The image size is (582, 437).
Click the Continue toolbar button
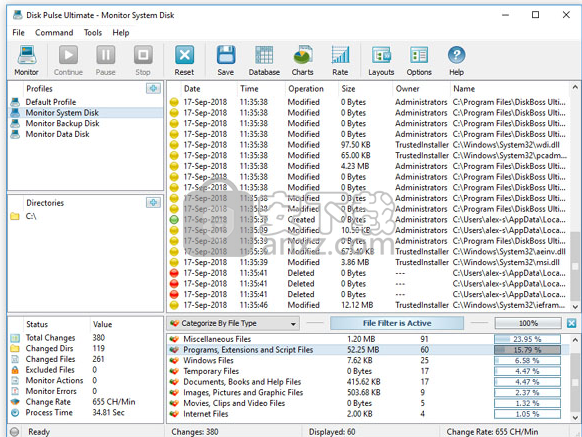68,60
